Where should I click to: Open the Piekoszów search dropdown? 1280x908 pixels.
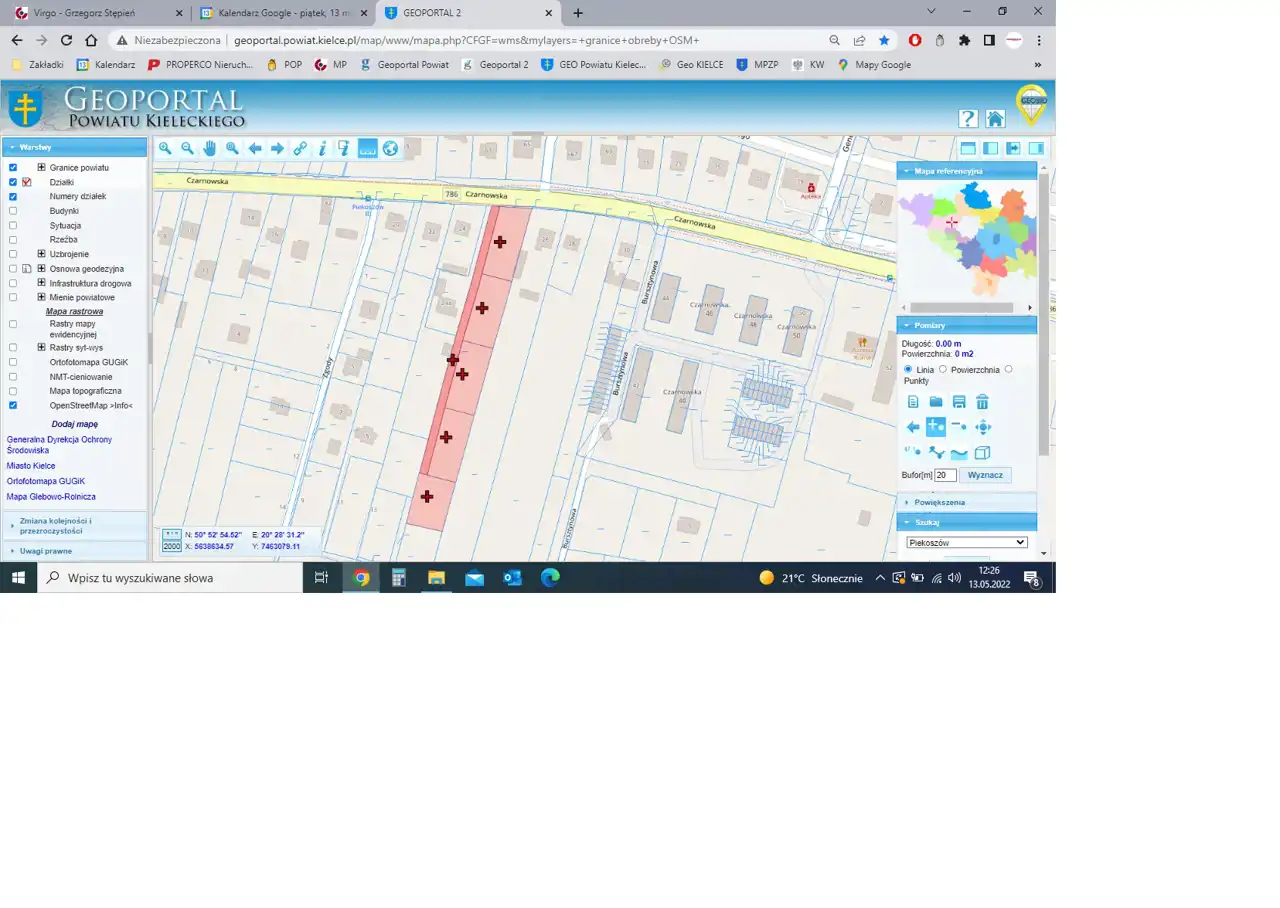click(x=966, y=542)
